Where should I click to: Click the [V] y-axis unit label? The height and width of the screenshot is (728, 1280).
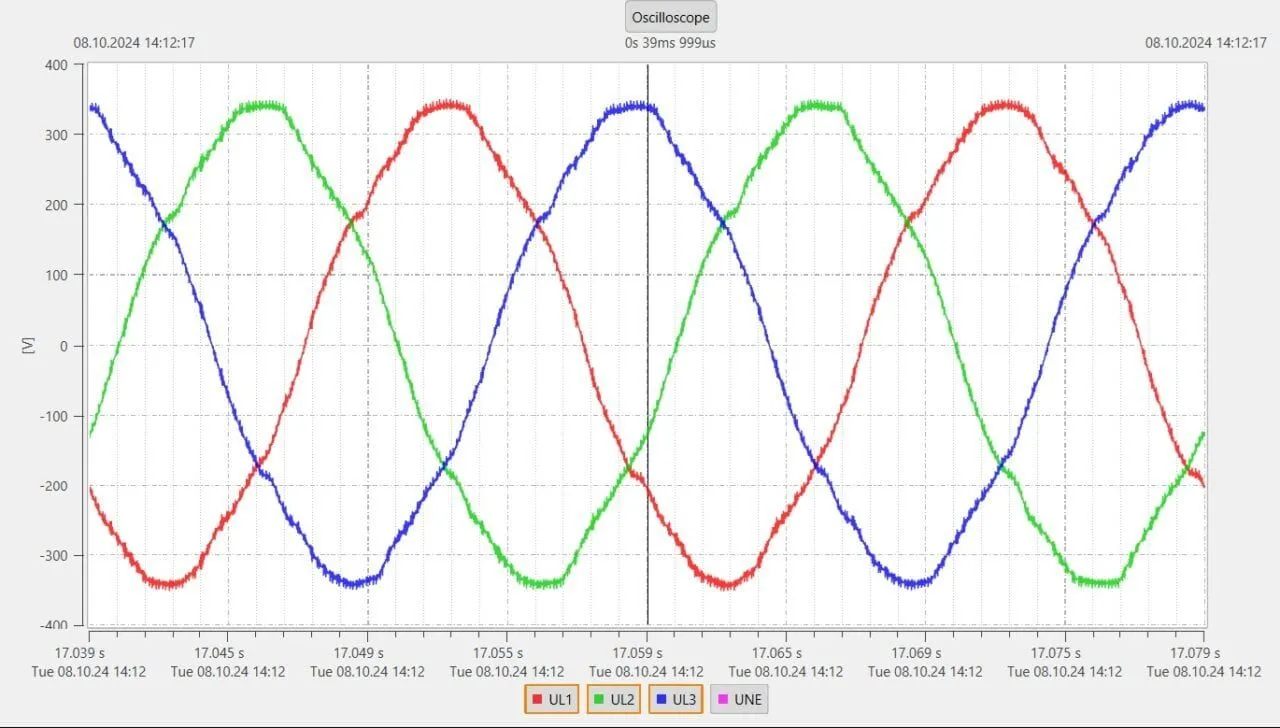pos(27,345)
